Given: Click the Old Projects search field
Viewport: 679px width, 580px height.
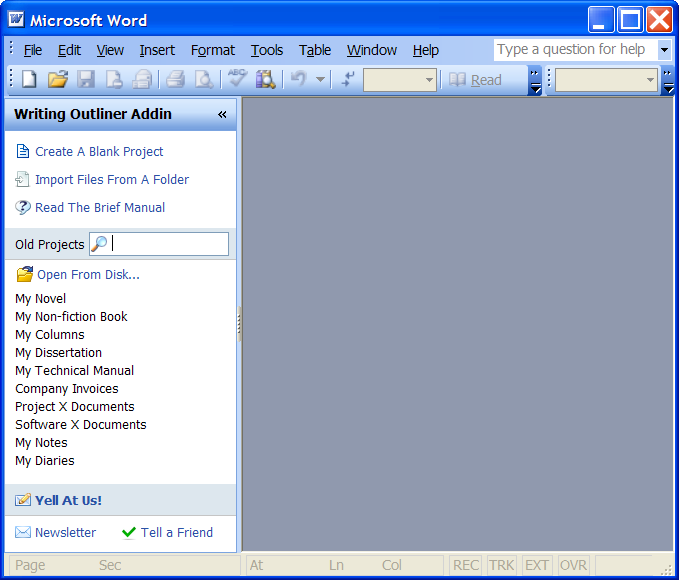Looking at the screenshot, I should coord(159,244).
